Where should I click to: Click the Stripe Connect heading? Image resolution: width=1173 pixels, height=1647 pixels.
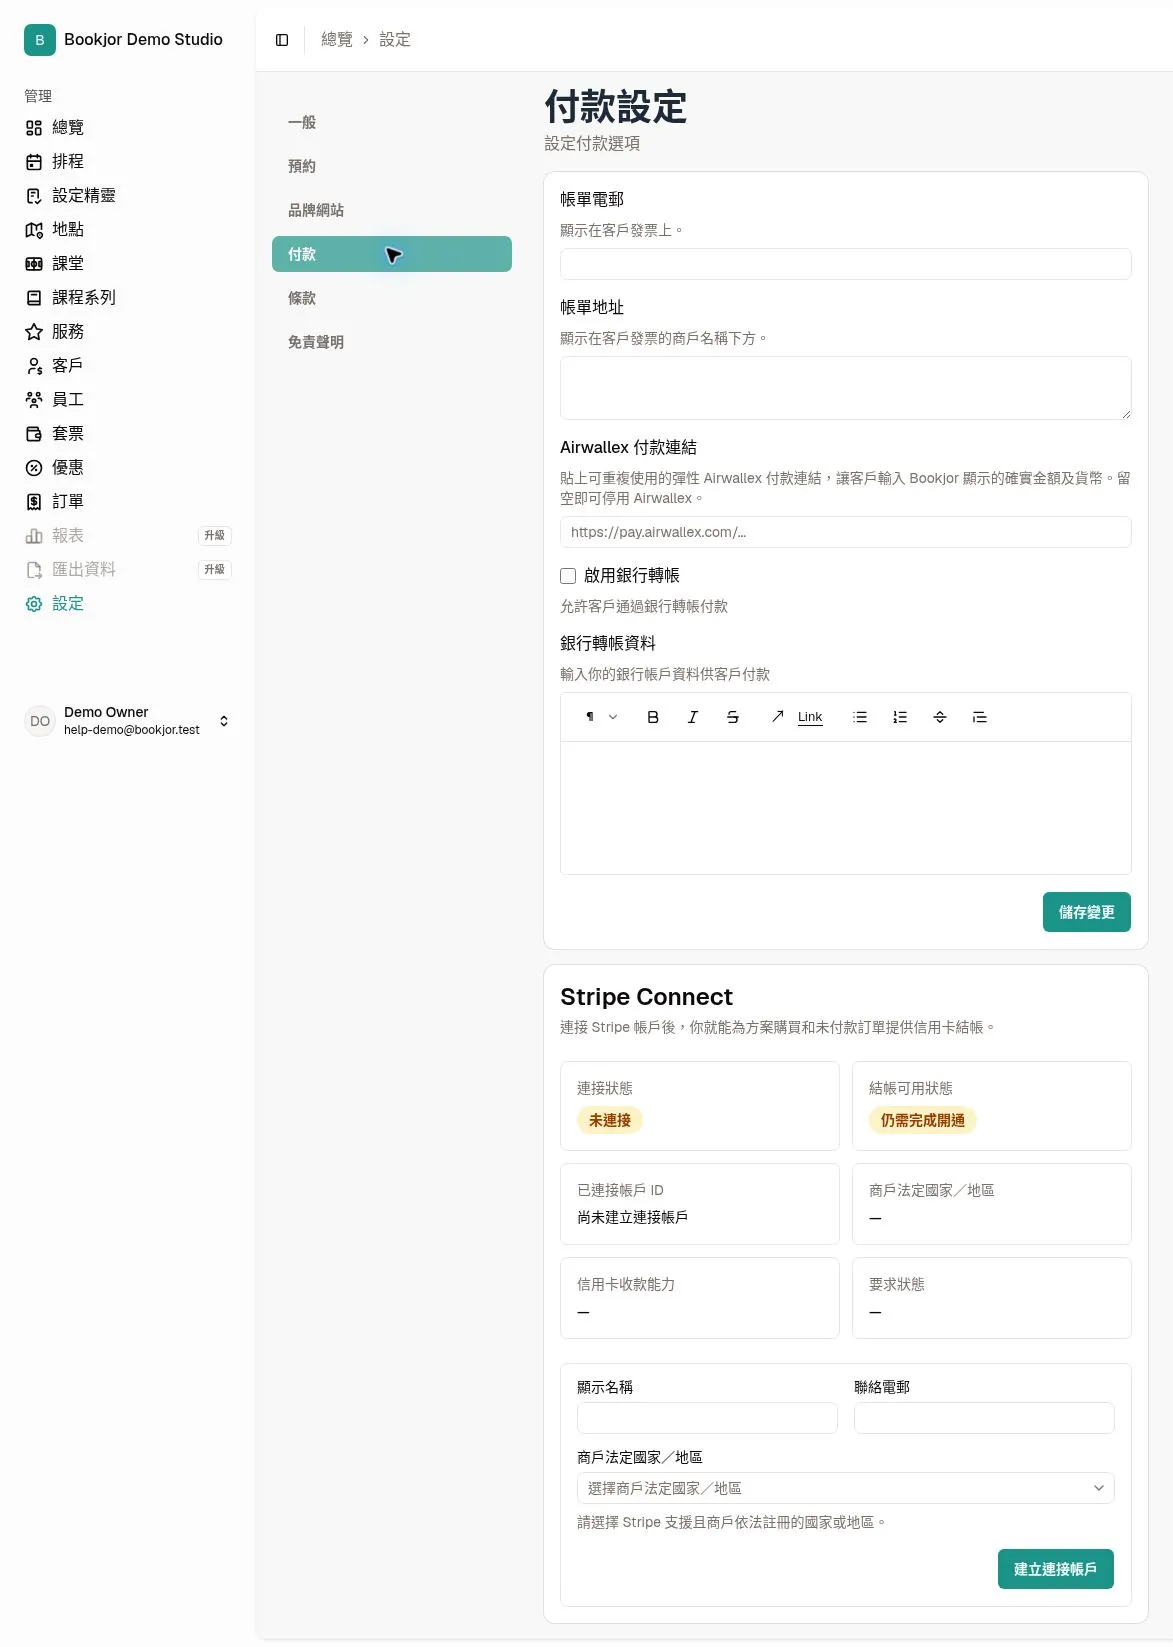[646, 997]
